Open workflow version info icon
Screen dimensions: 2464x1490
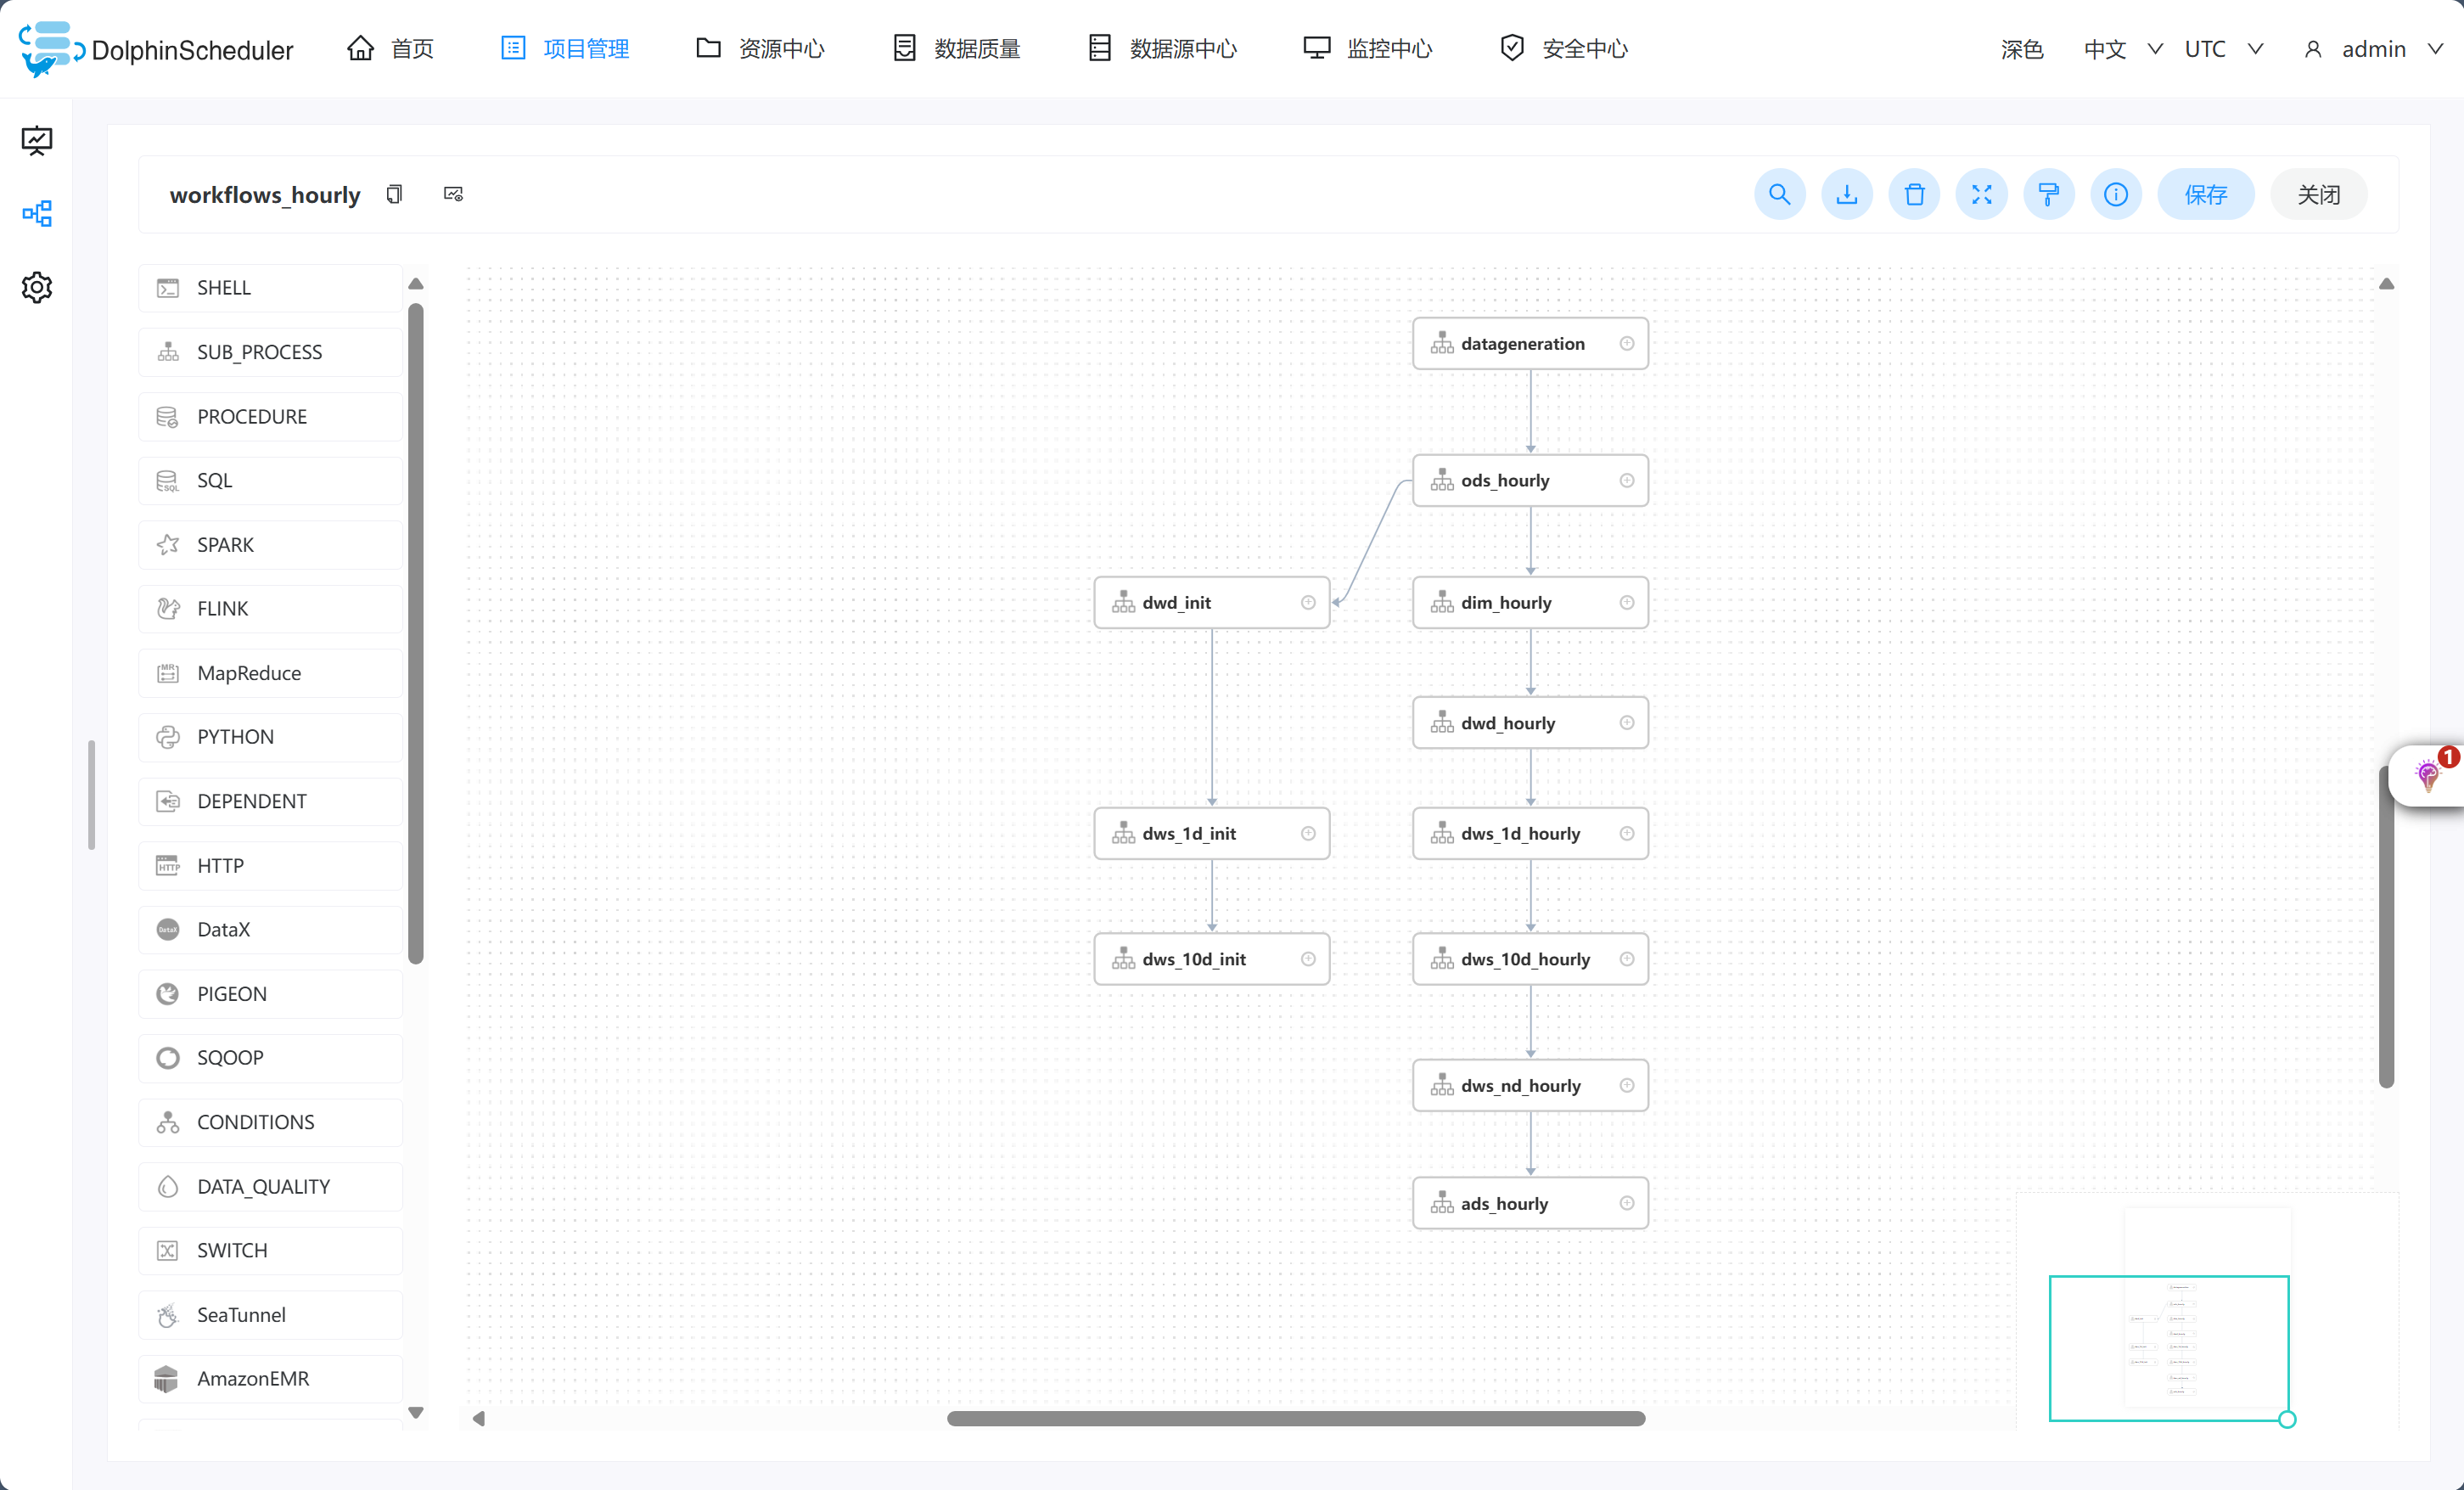coord(2115,194)
